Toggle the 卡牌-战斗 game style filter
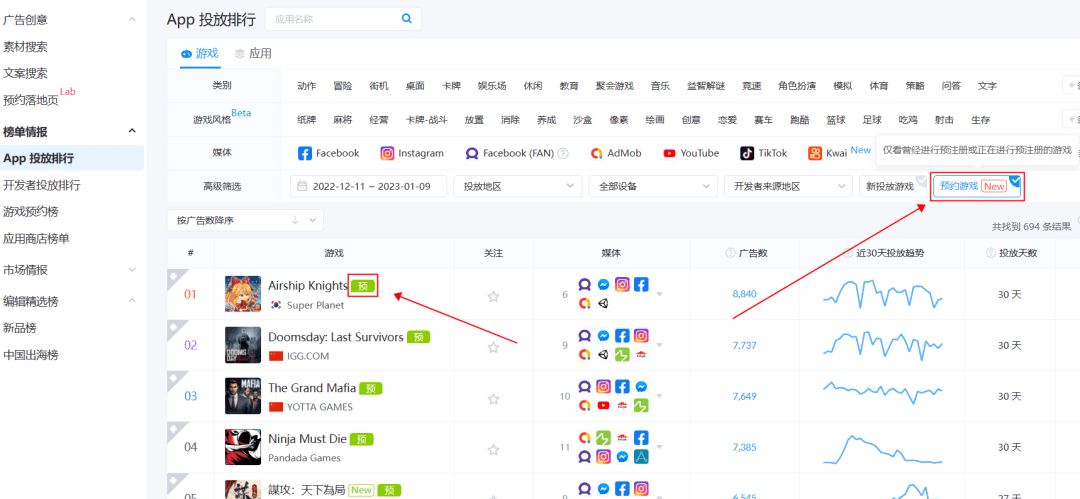Viewport: 1080px width, 499px height. pos(427,120)
